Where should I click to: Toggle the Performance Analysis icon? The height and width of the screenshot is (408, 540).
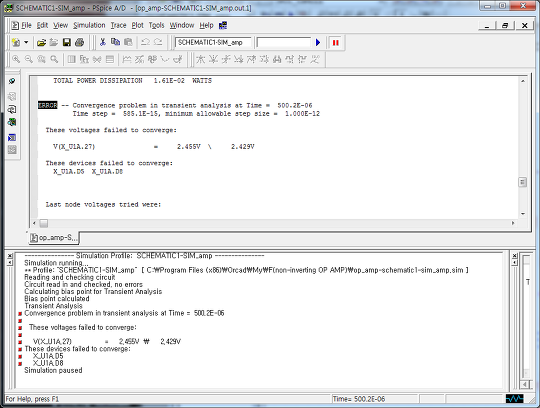(97, 60)
